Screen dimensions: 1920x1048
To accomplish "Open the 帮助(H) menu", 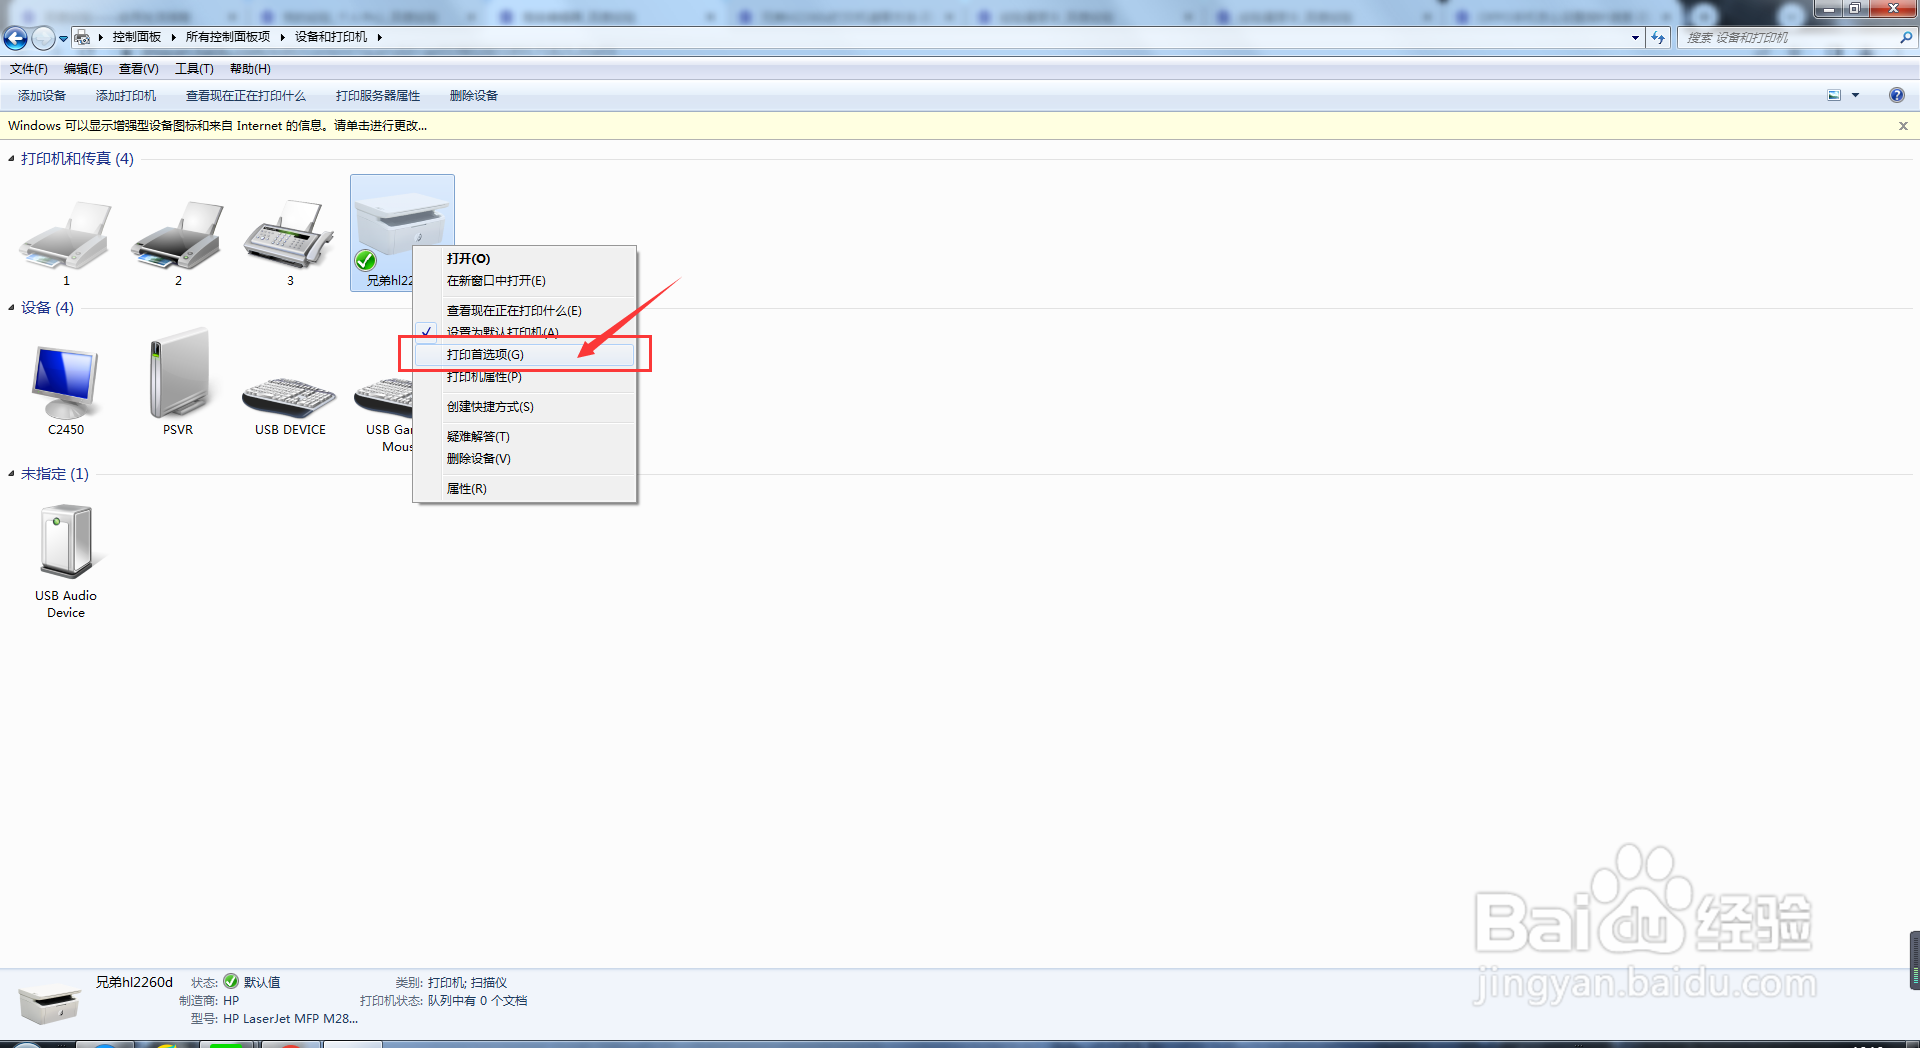I will point(250,69).
